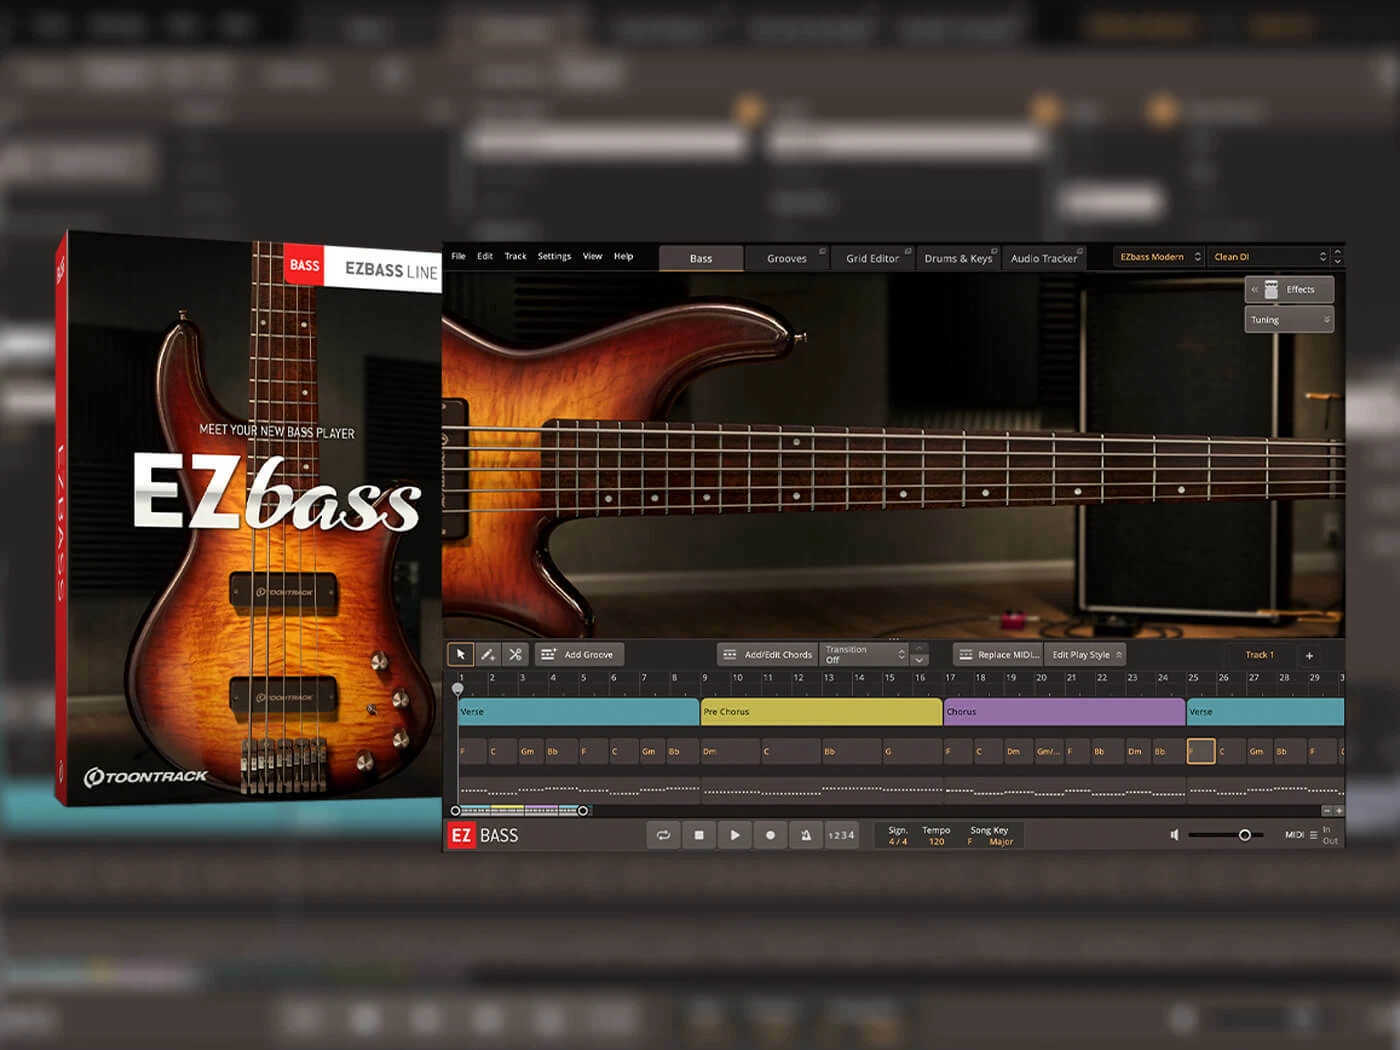Select the Chorus song part

(x=1064, y=712)
